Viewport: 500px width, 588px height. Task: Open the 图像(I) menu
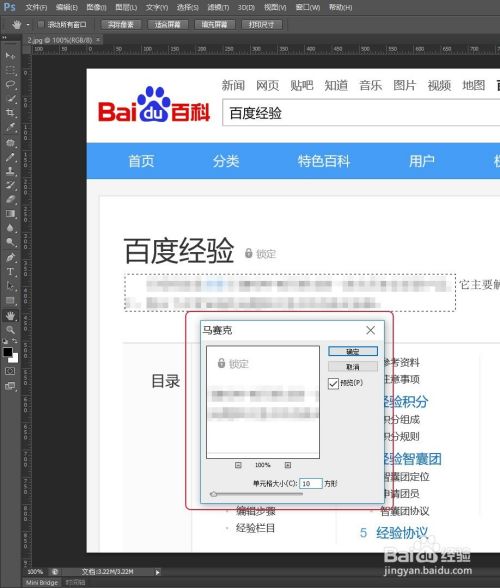96,7
